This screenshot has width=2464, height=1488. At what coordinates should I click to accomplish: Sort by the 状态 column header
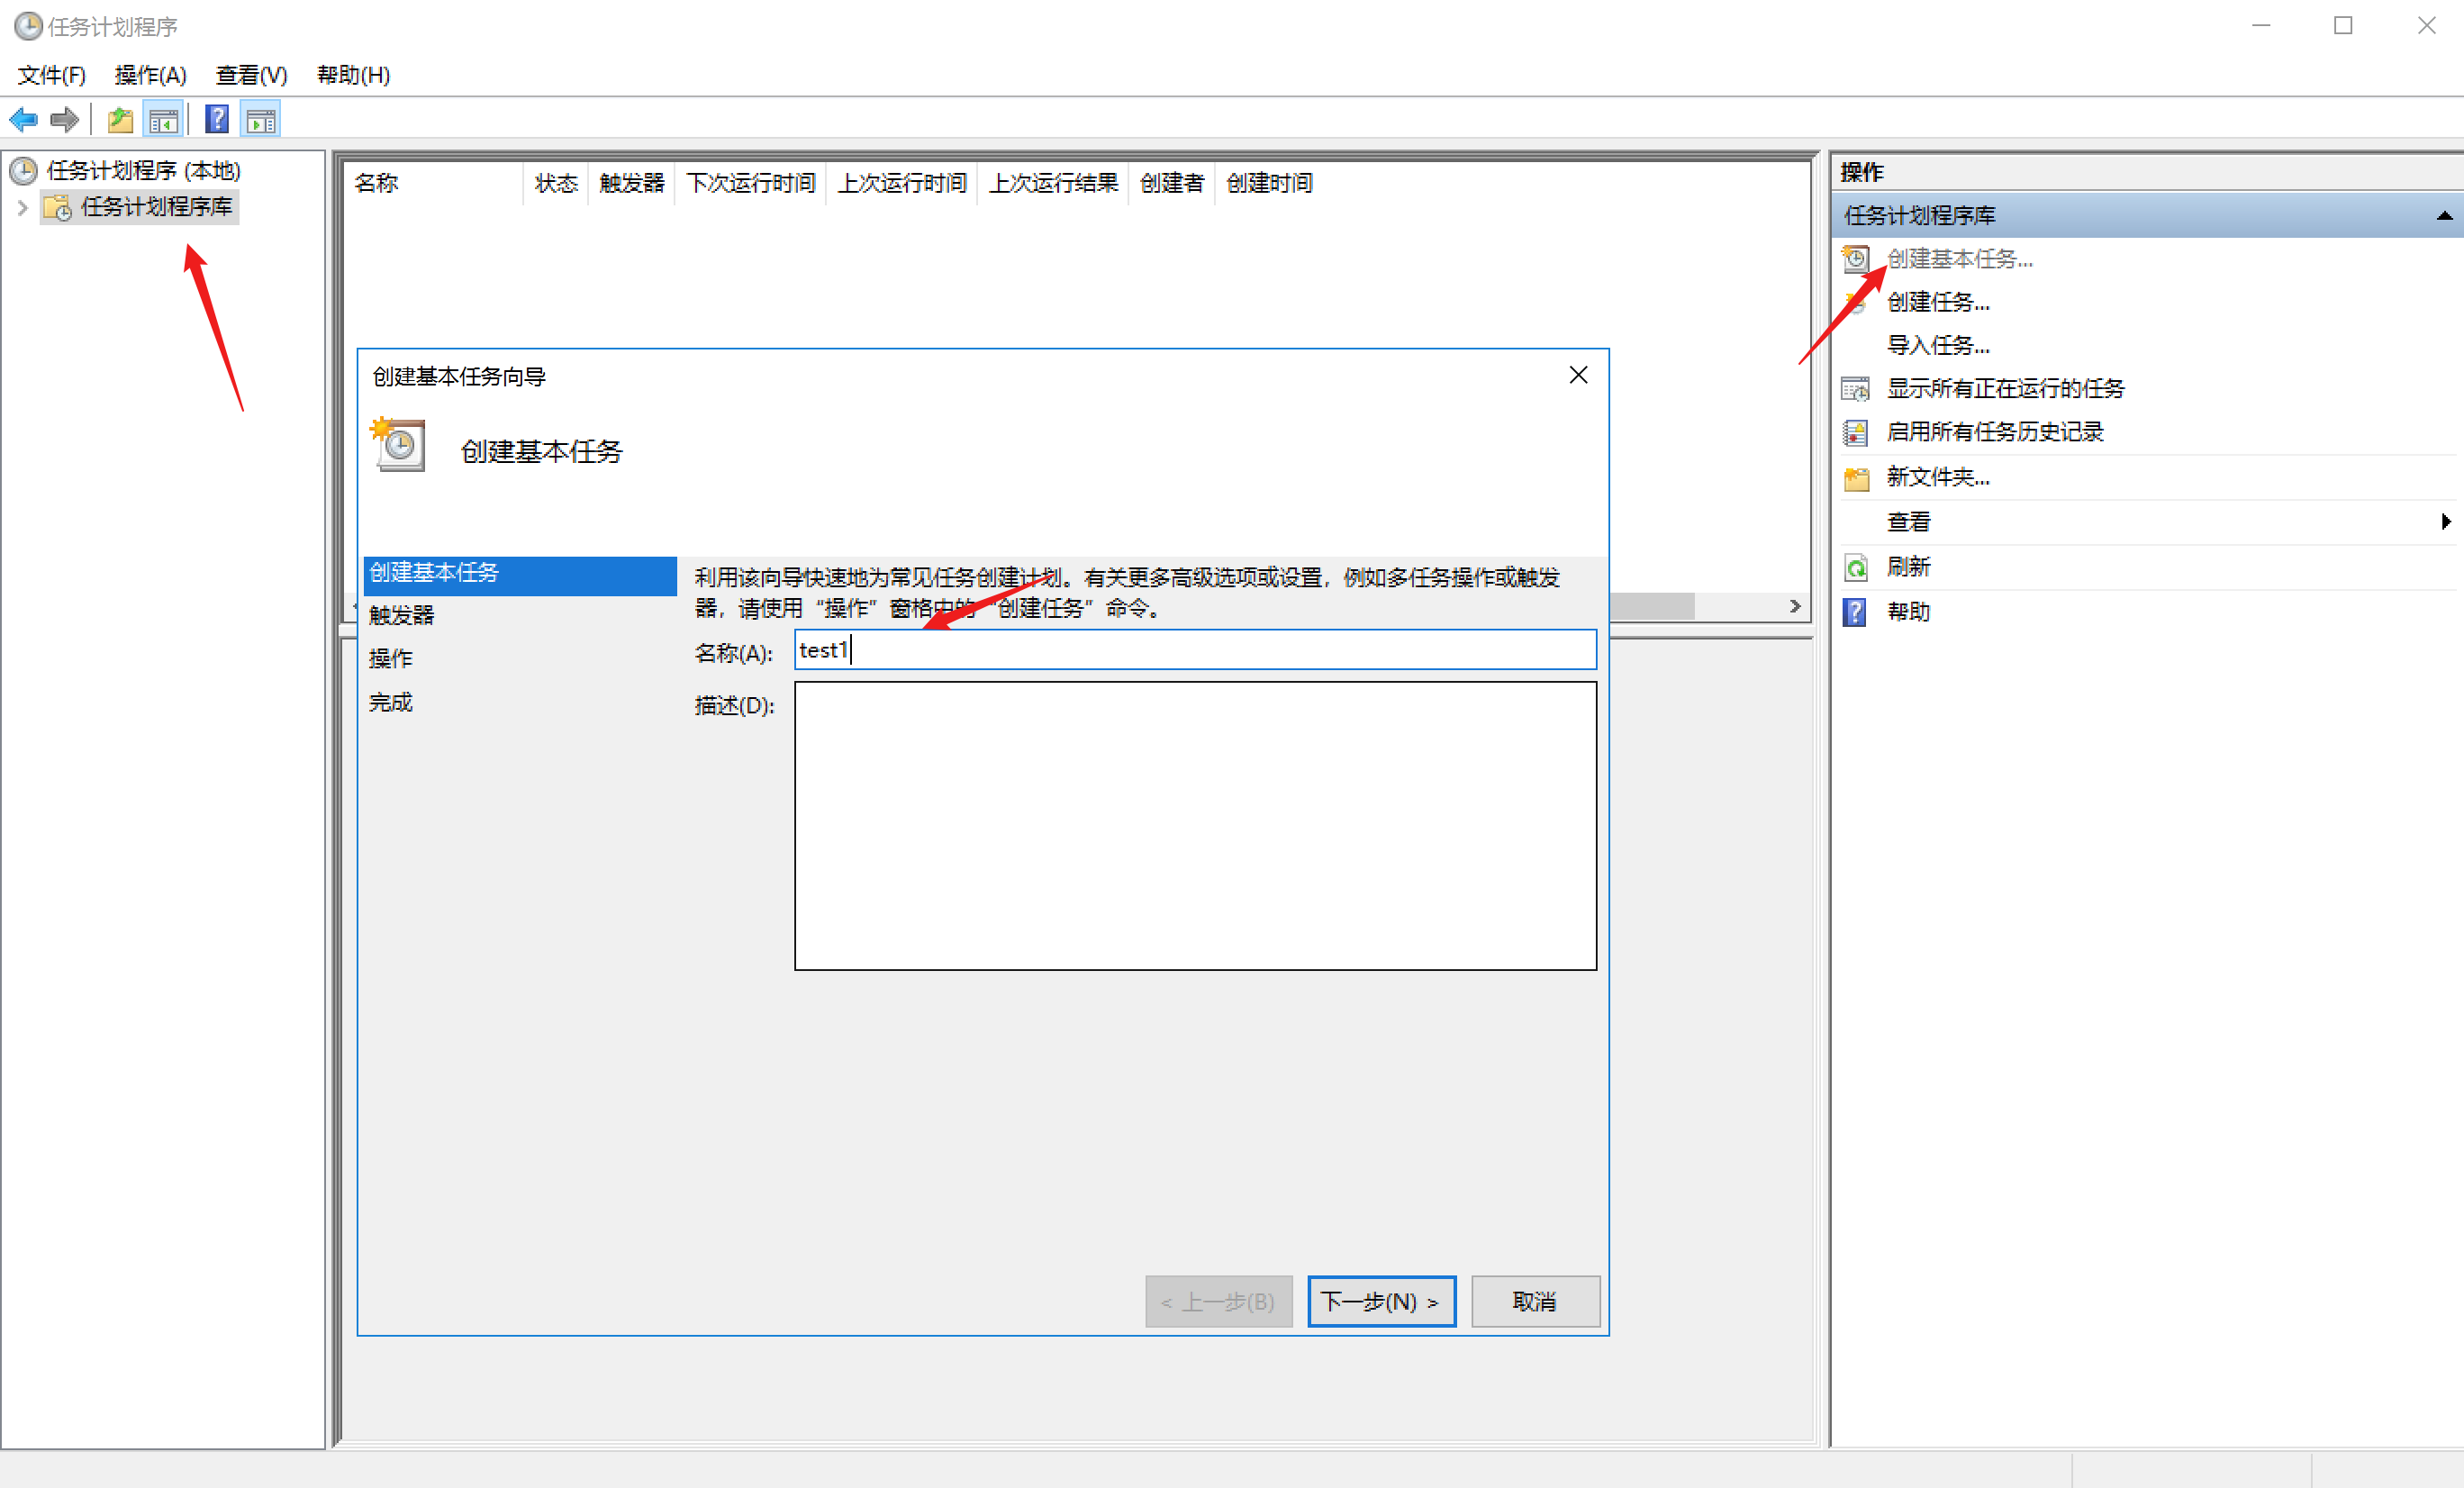556,183
